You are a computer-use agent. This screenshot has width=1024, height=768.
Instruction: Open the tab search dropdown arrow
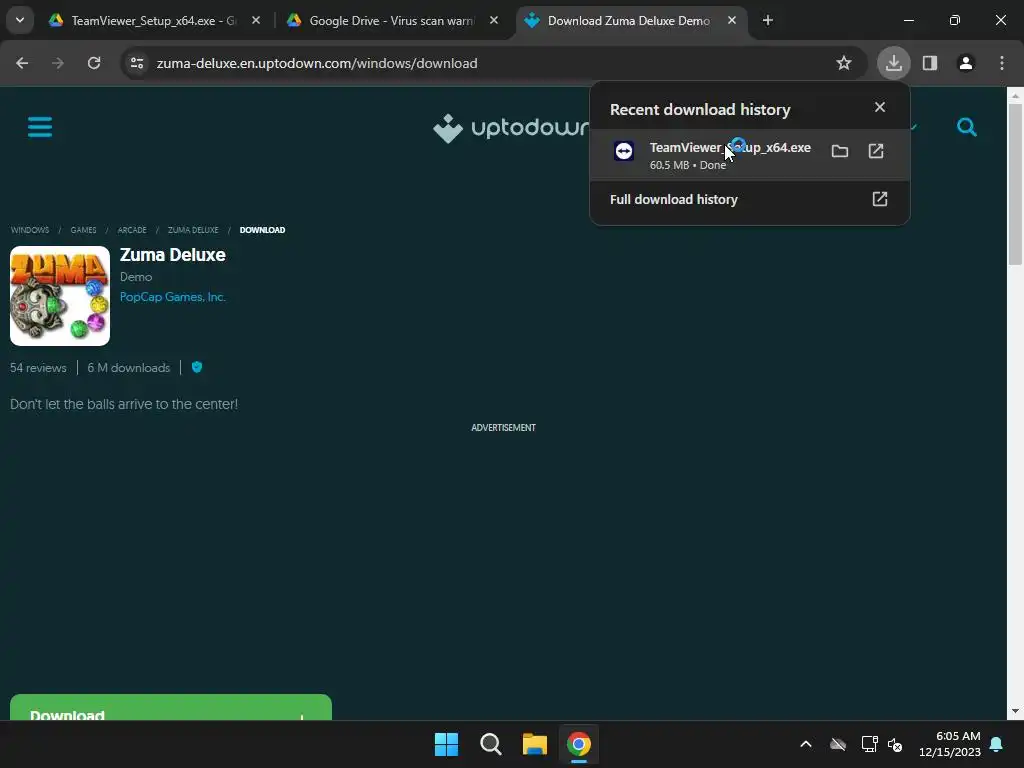pos(20,20)
